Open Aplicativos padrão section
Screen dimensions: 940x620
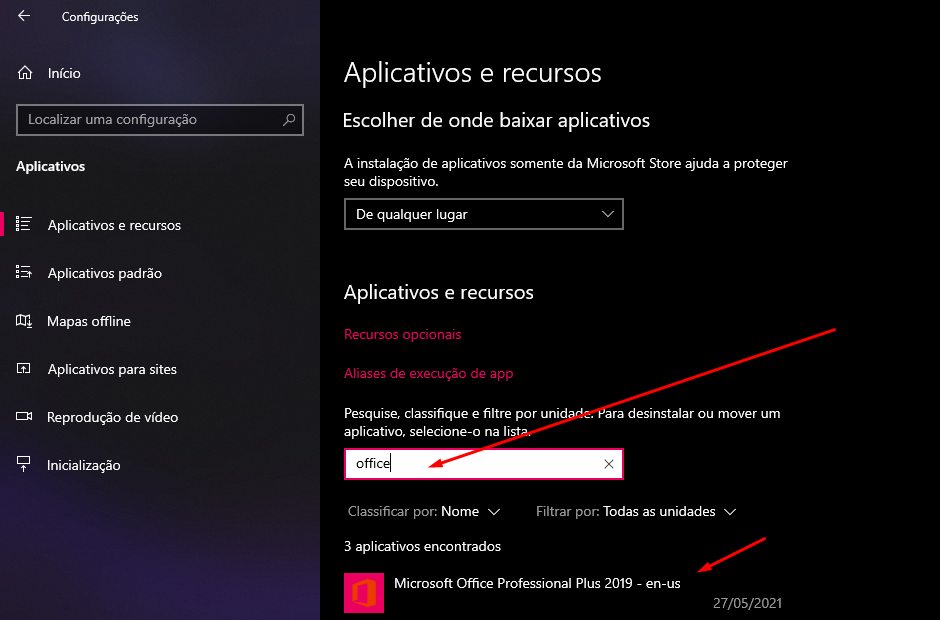(x=104, y=273)
